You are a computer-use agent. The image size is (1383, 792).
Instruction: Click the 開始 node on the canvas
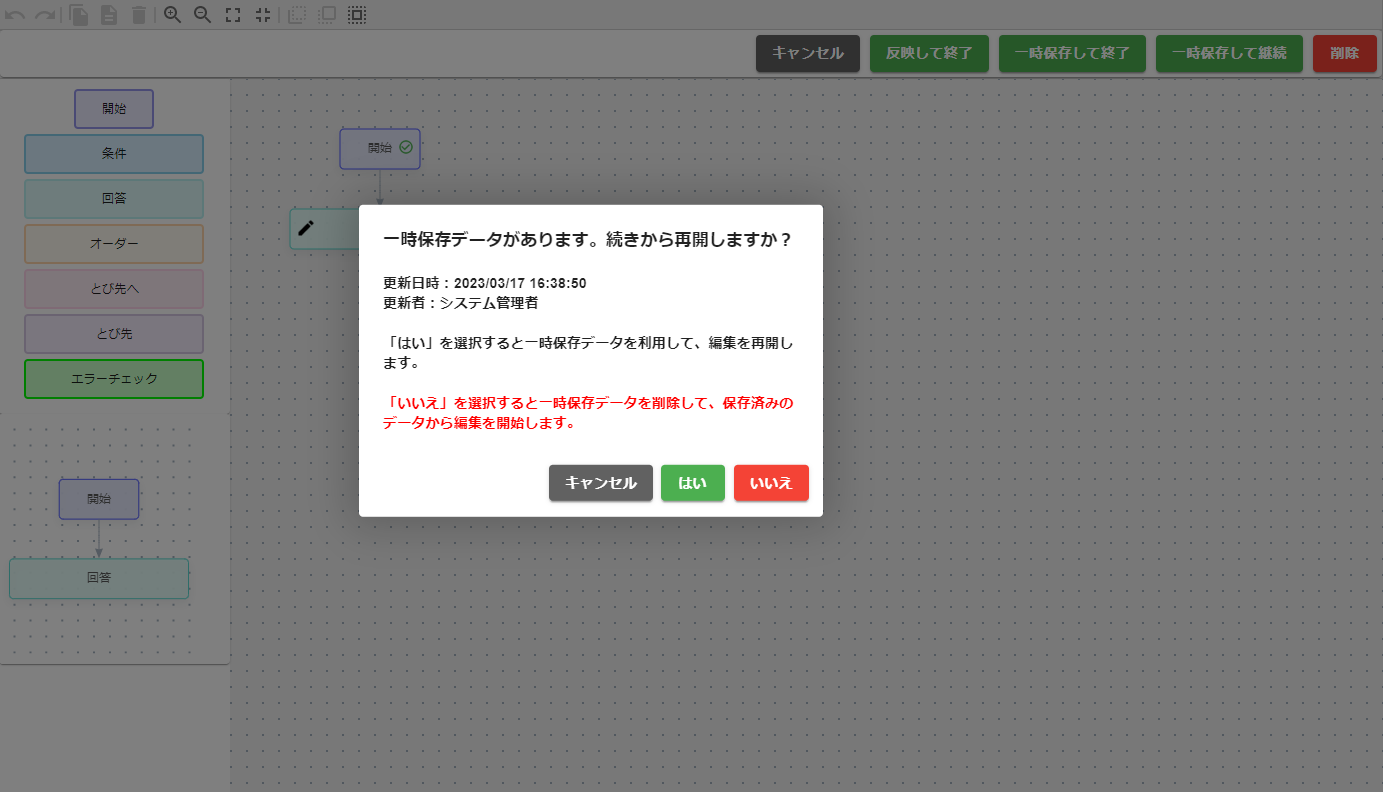(380, 148)
